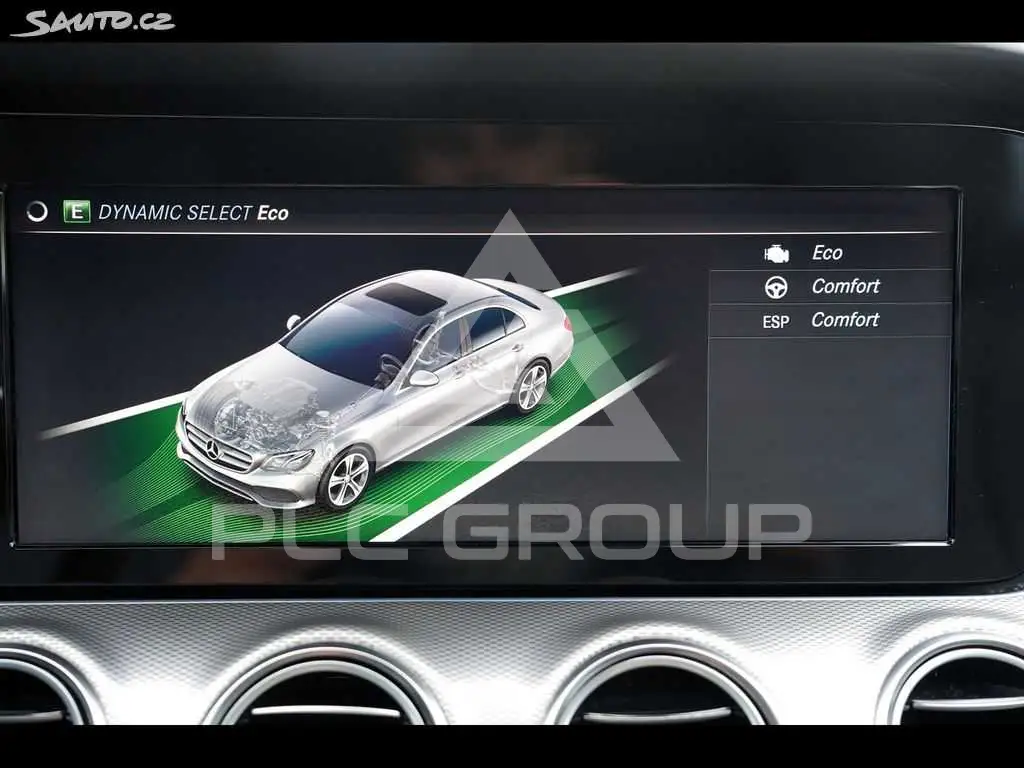Tap the DYNAMIC SELECT Eco header

pyautogui.click(x=193, y=213)
